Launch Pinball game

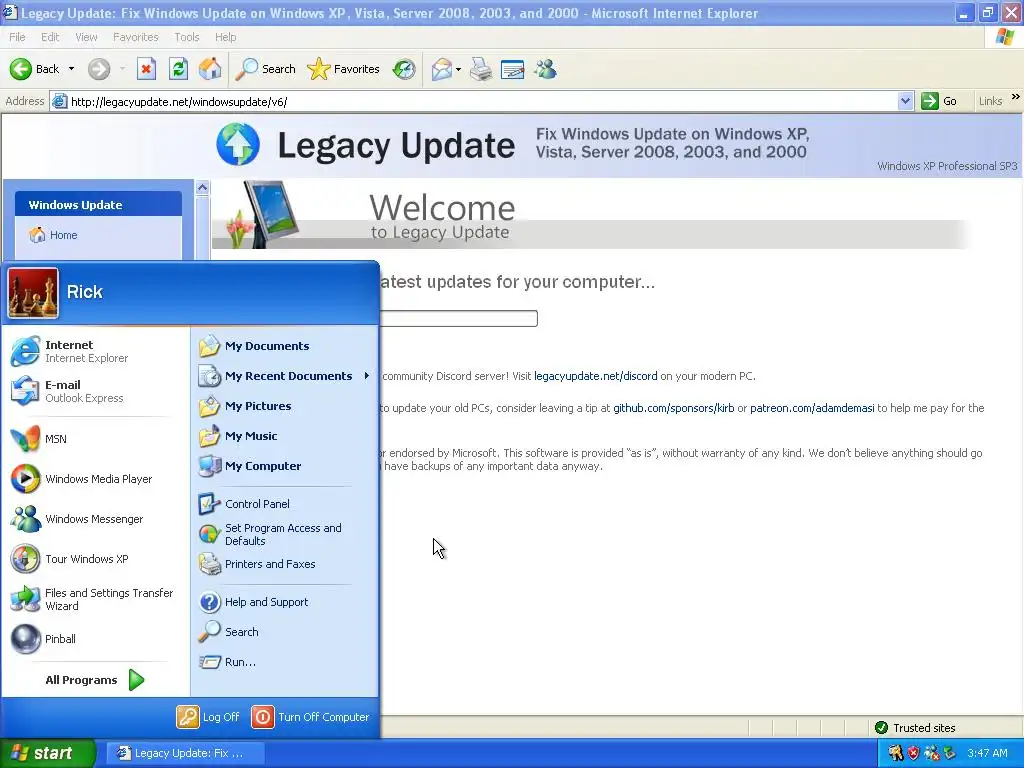coord(95,639)
